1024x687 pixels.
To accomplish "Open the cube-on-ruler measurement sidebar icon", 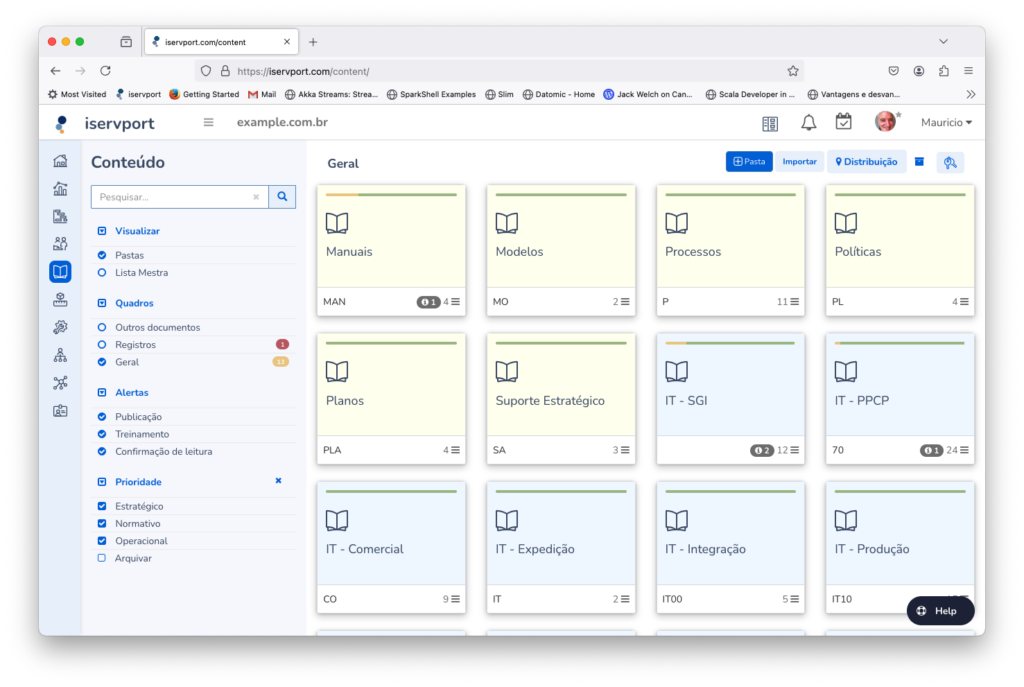I will pyautogui.click(x=60, y=300).
